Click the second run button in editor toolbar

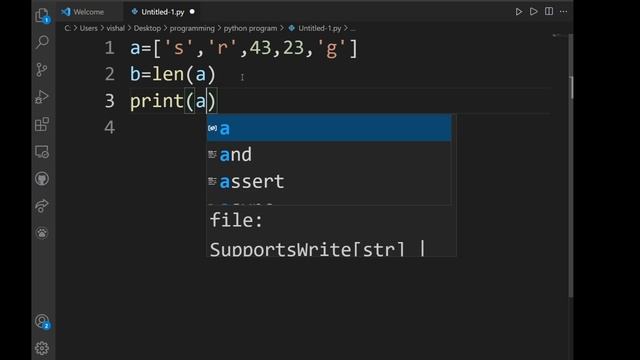click(x=533, y=11)
